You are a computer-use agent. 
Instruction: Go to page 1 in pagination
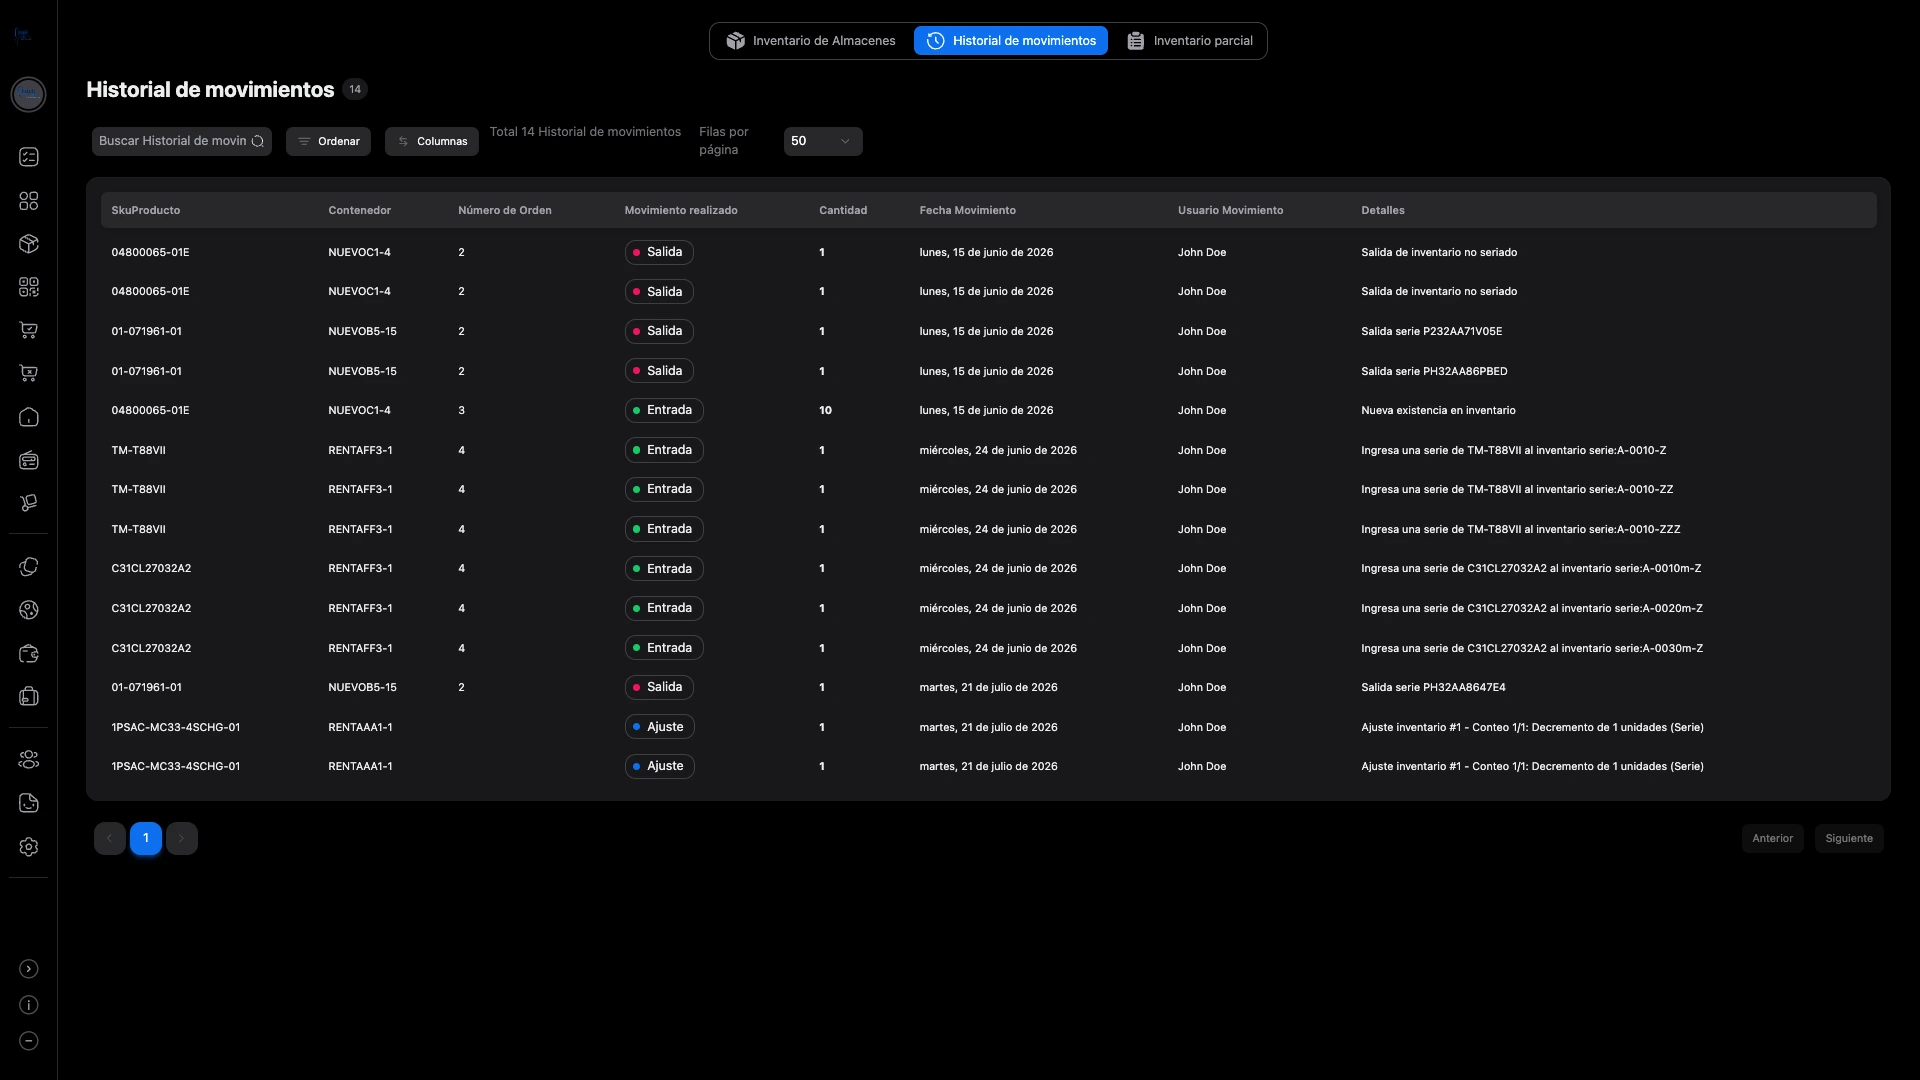[x=146, y=838]
